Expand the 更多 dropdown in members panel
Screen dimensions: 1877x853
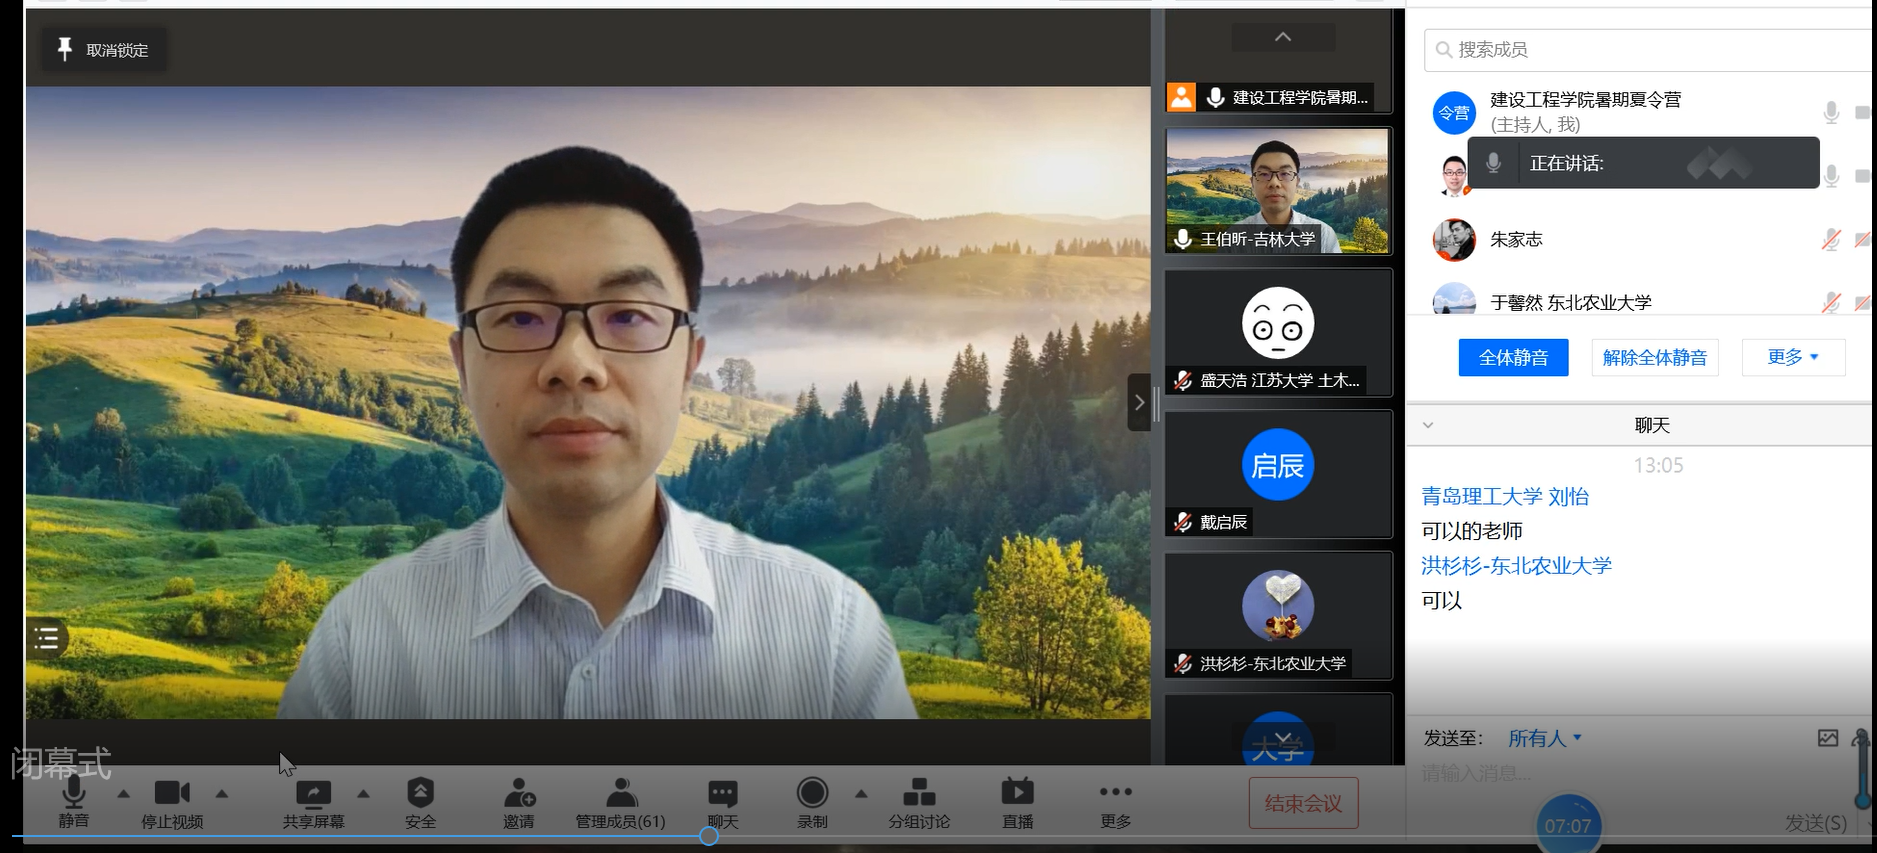1792,357
